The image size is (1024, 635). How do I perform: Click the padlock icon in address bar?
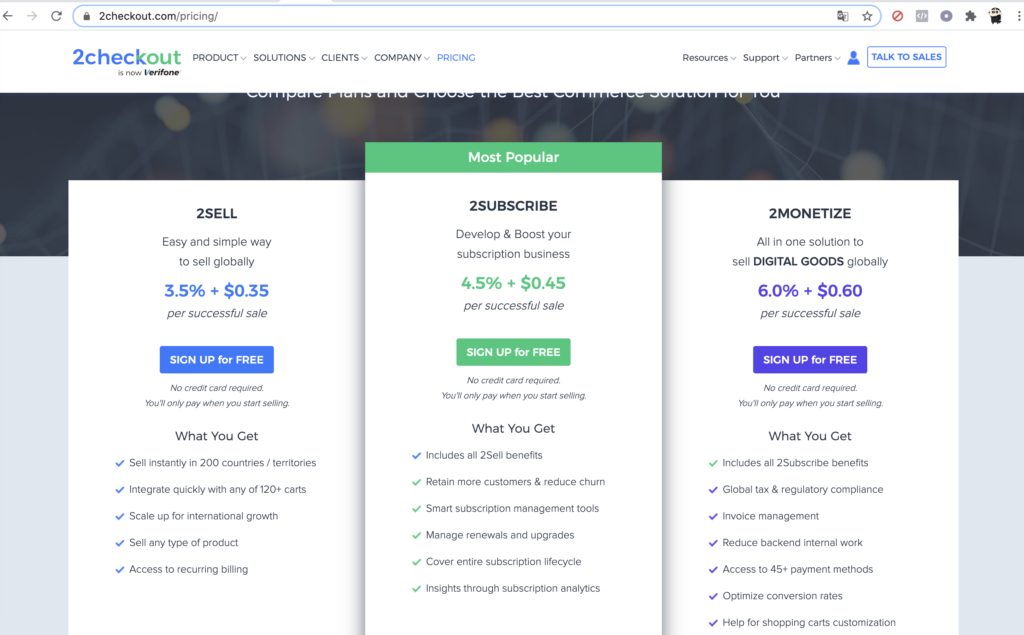point(86,16)
